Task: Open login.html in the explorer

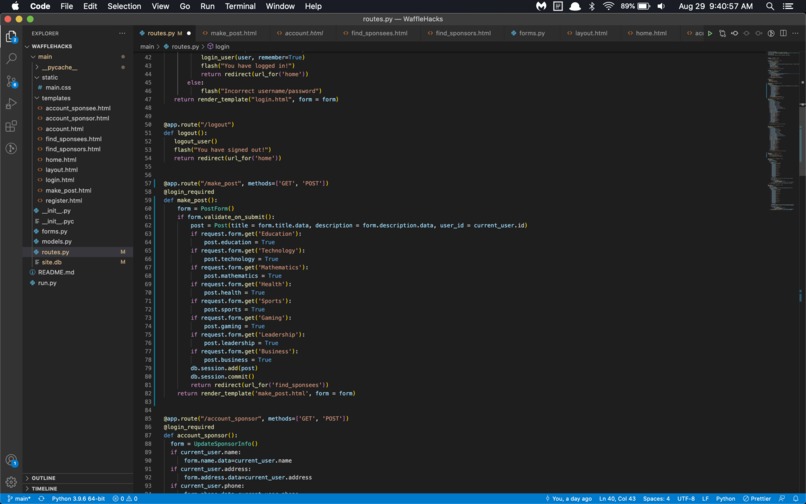Action: point(60,180)
